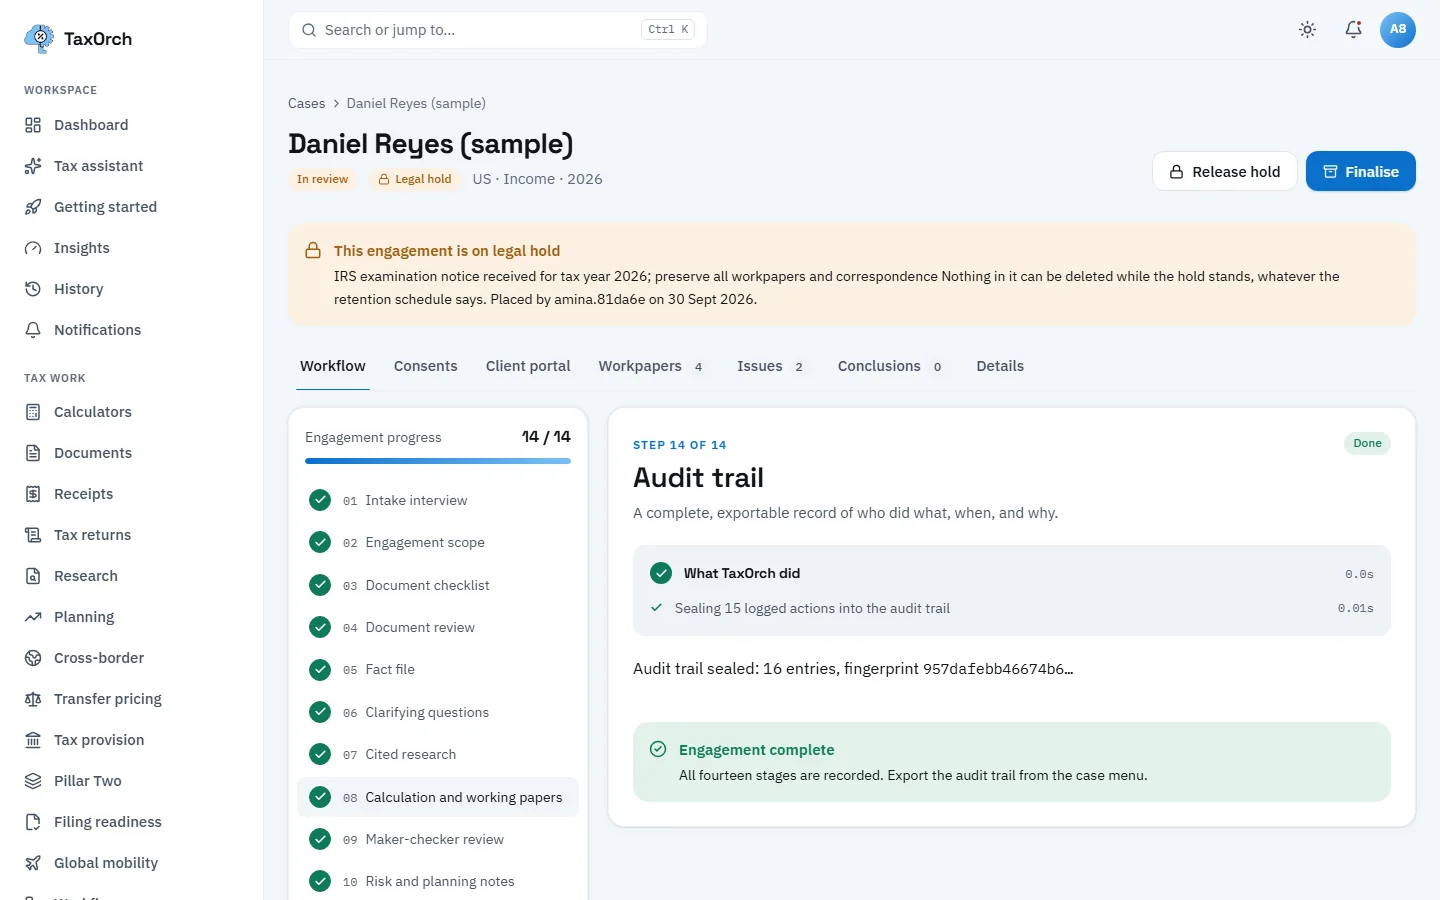The image size is (1440, 900).
Task: Click the Release hold button
Action: (1225, 171)
